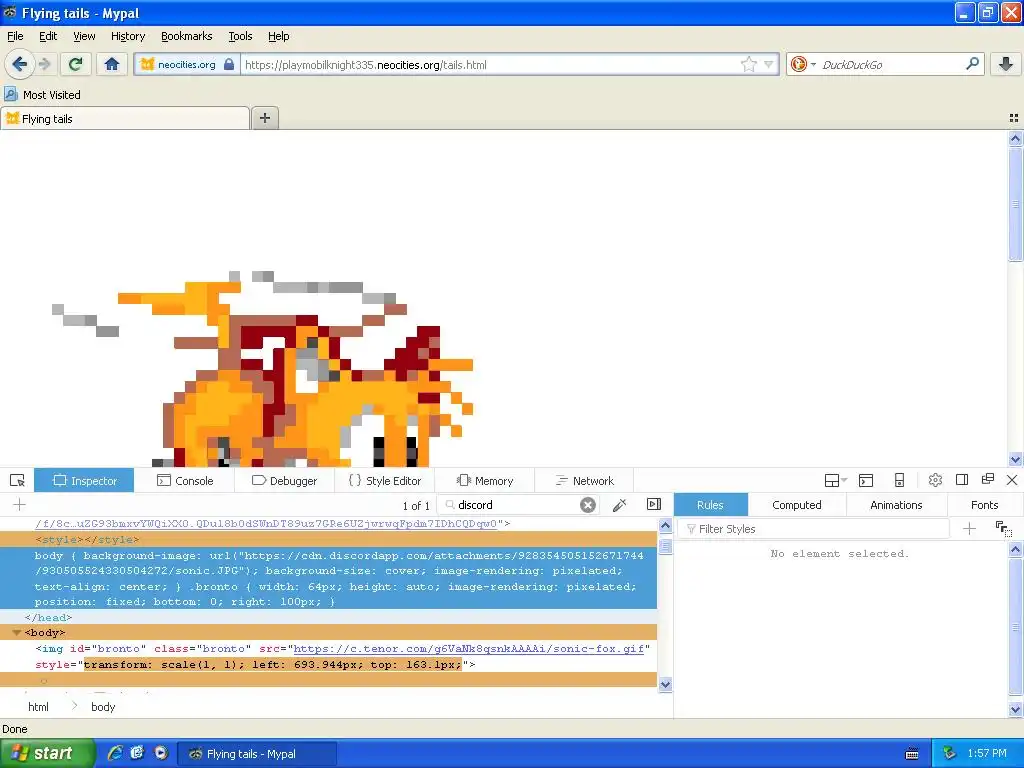Viewport: 1024px width, 768px height.
Task: Click the Filter Styles input field
Action: pos(813,529)
